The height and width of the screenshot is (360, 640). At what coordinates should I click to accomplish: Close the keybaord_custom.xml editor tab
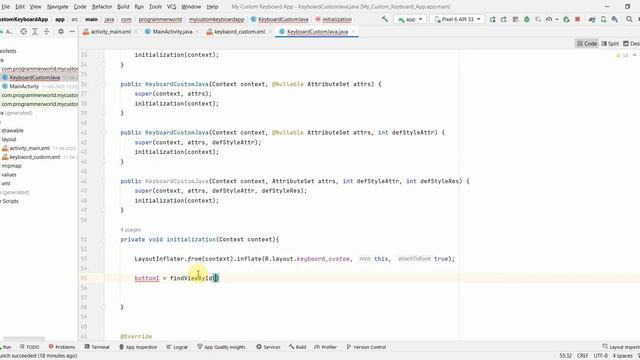269,32
